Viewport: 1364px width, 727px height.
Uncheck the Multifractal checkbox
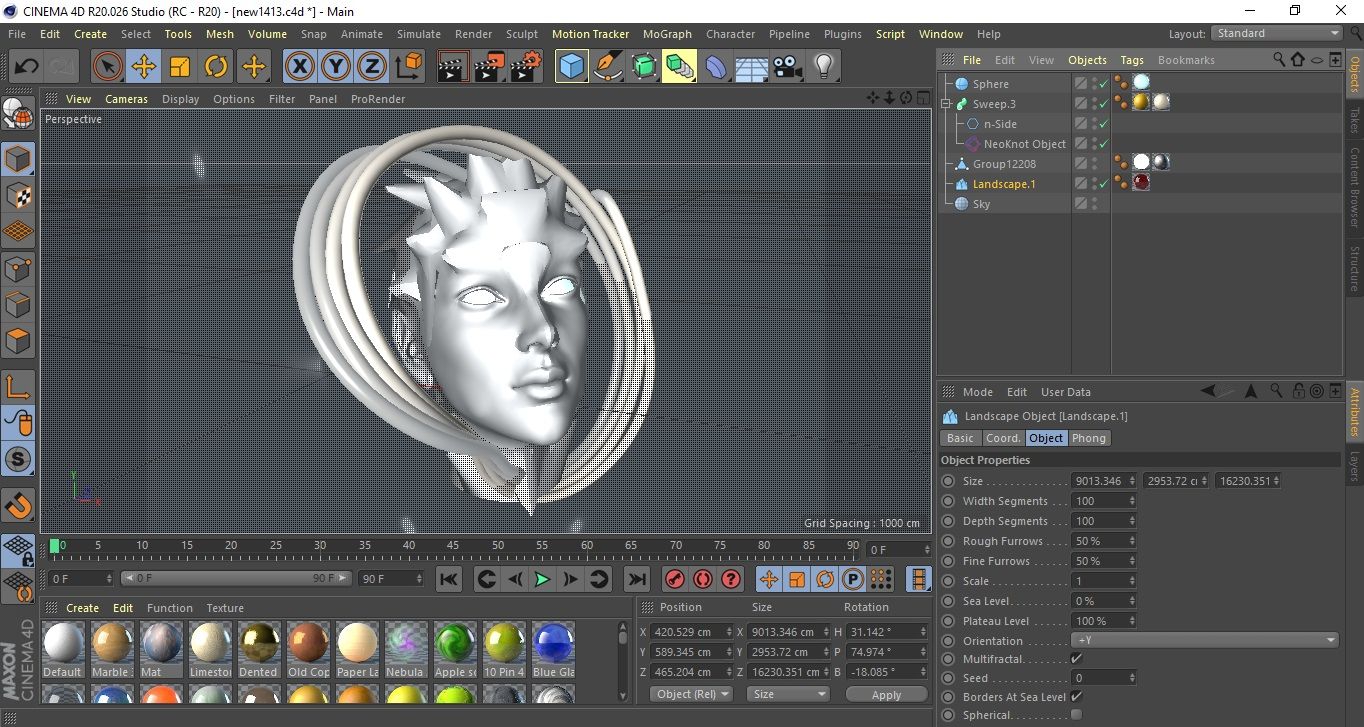pyautogui.click(x=1076, y=659)
